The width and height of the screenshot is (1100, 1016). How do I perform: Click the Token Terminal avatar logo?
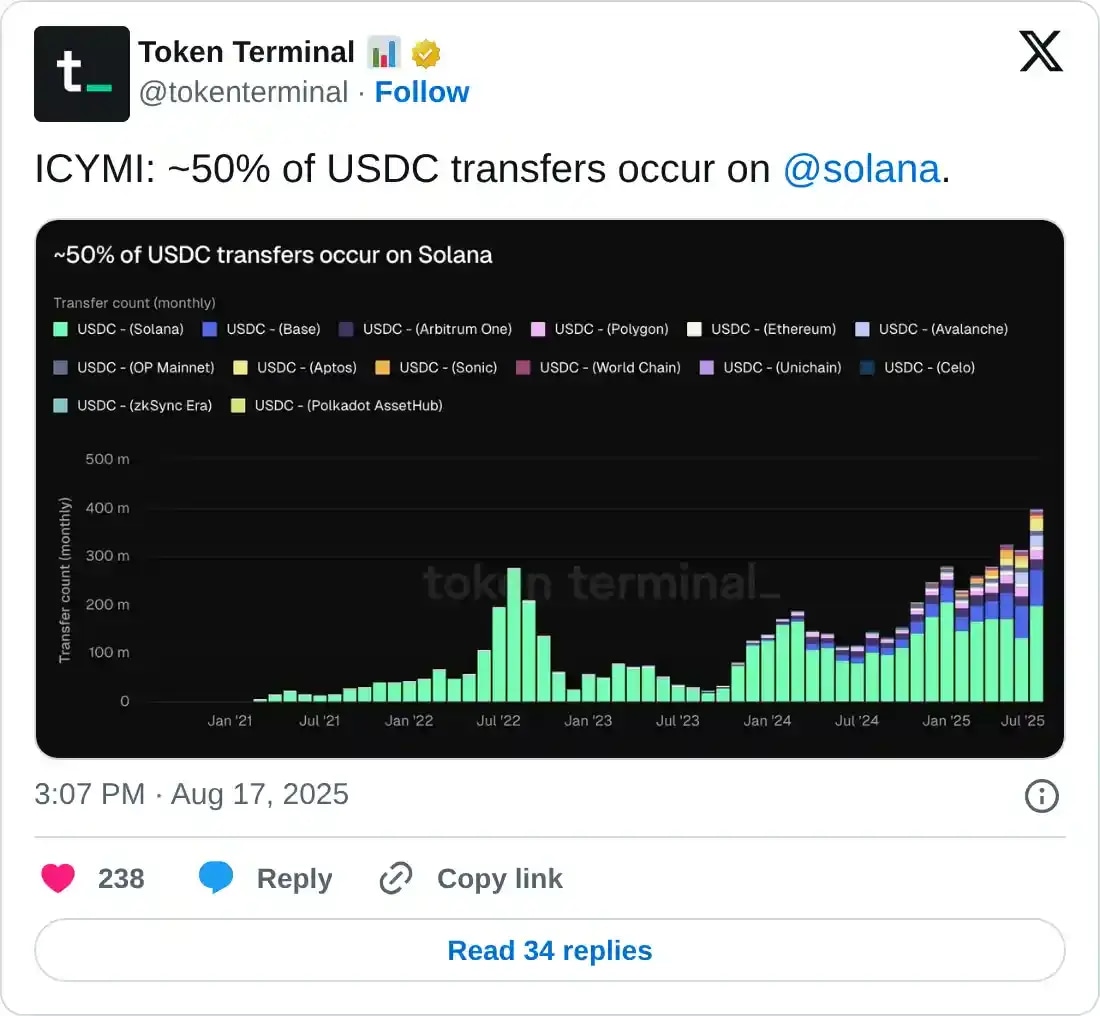point(82,74)
